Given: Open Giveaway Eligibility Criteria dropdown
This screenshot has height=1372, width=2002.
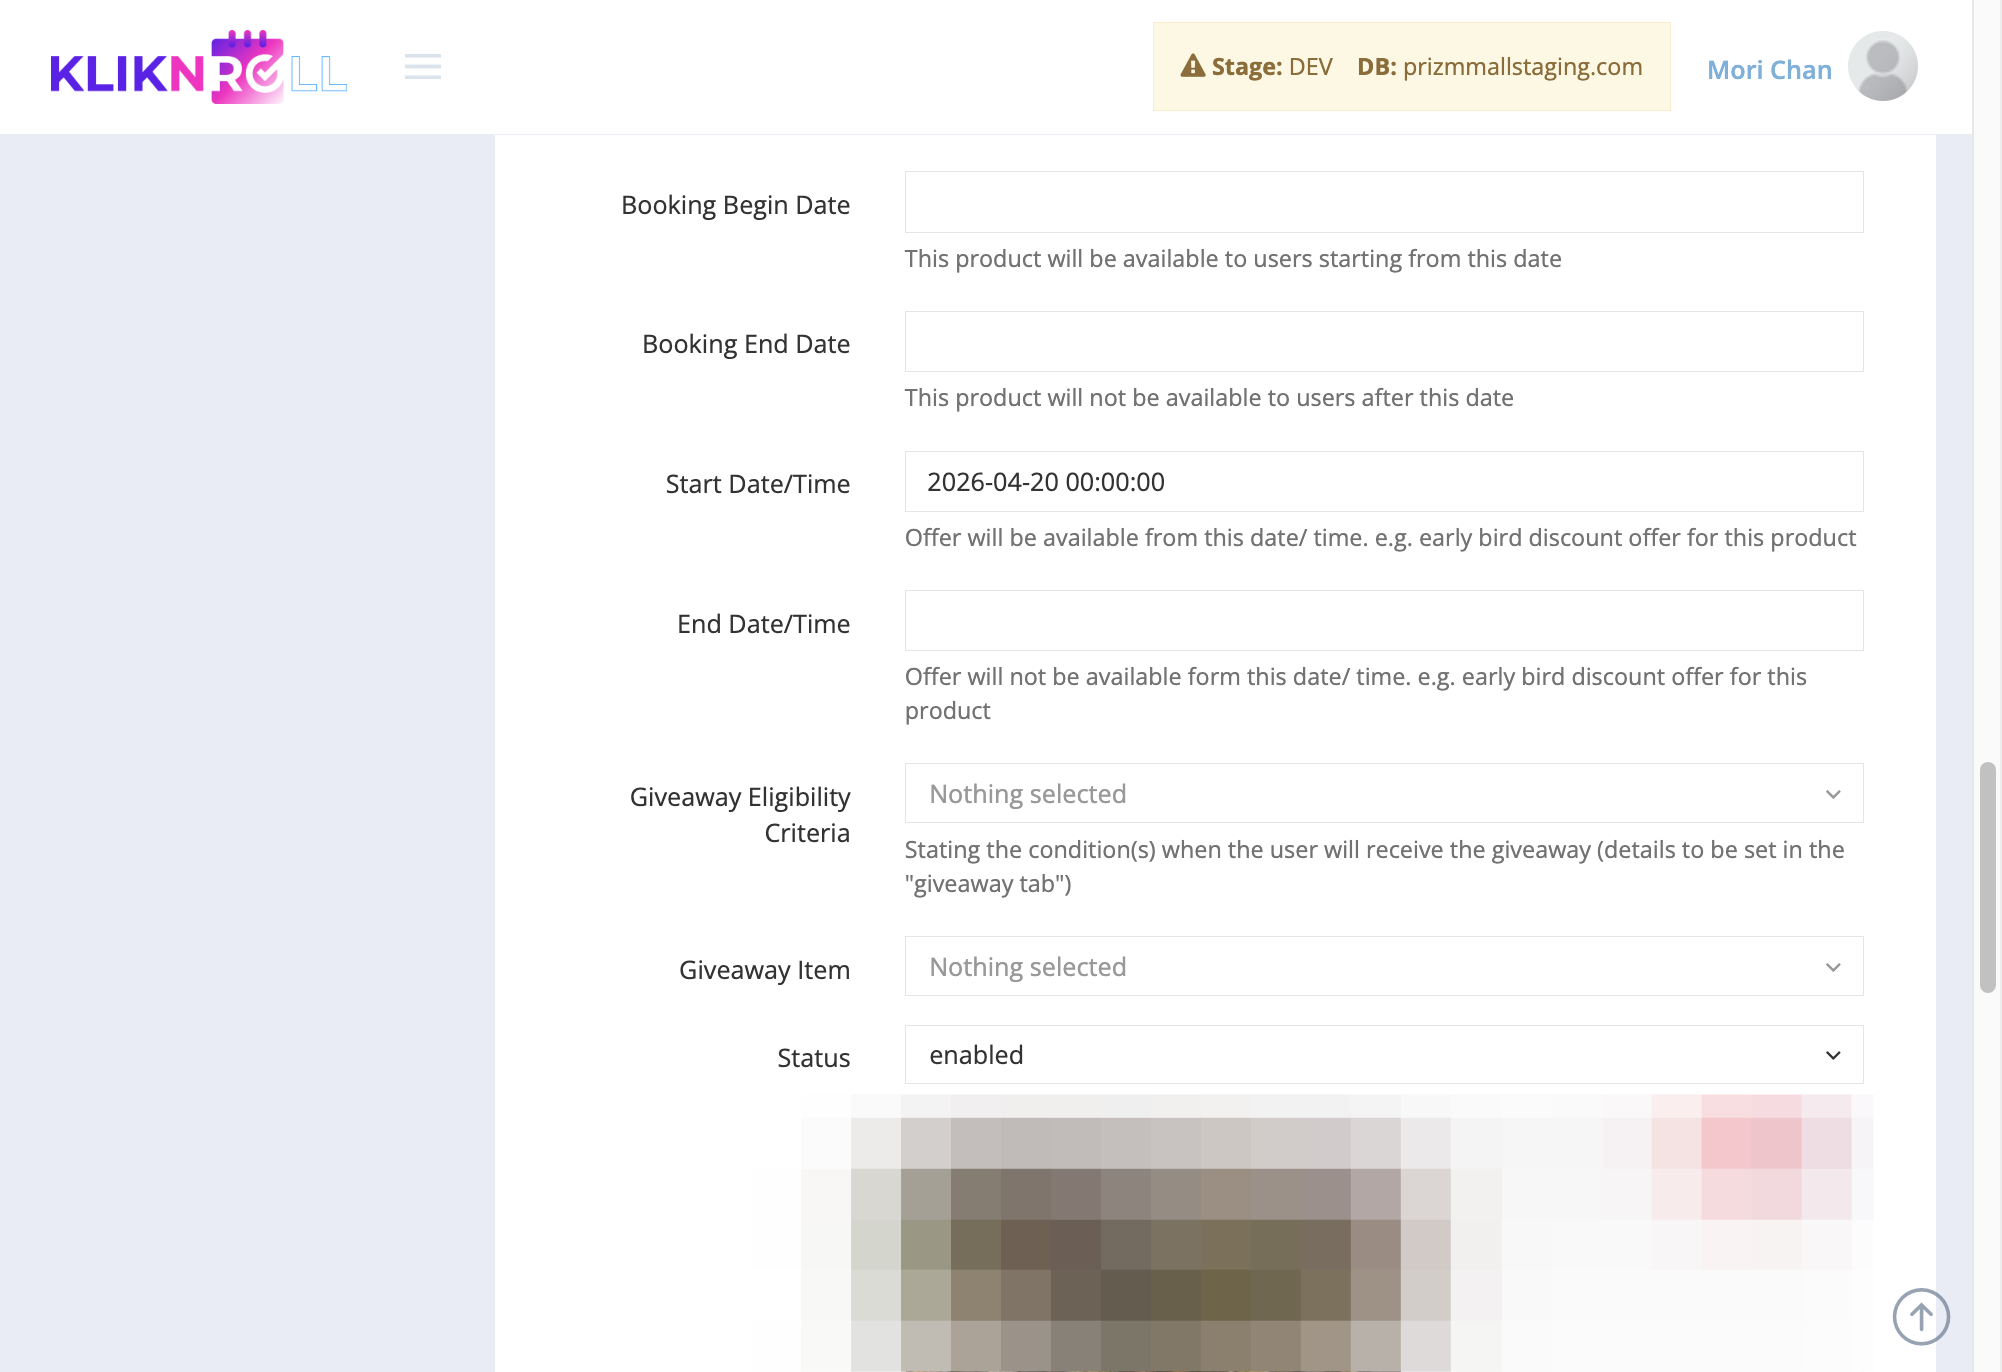Looking at the screenshot, I should [x=1384, y=794].
